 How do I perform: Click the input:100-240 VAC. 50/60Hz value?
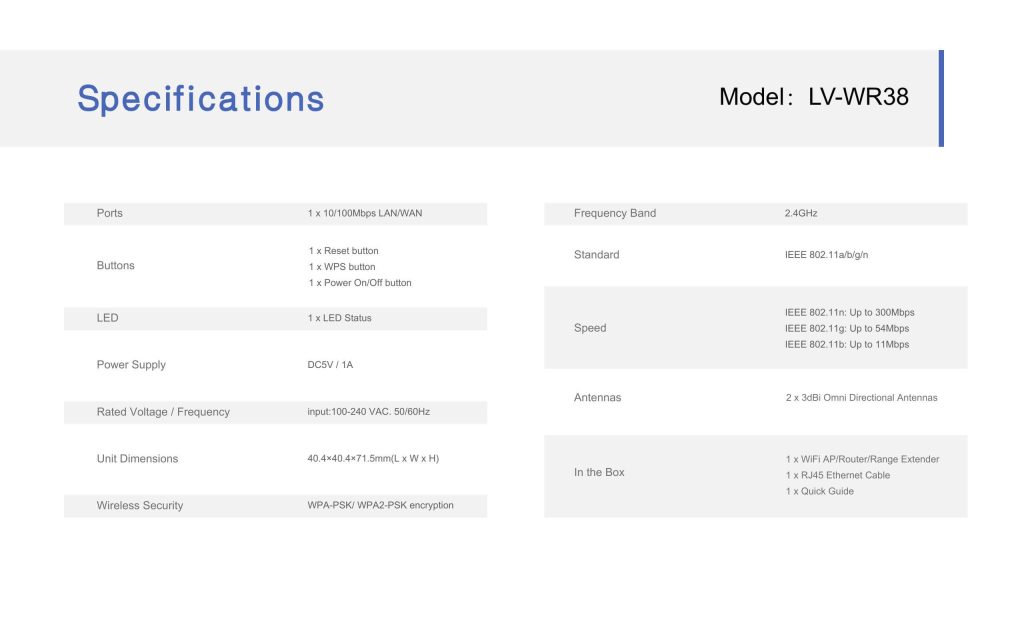[369, 412]
